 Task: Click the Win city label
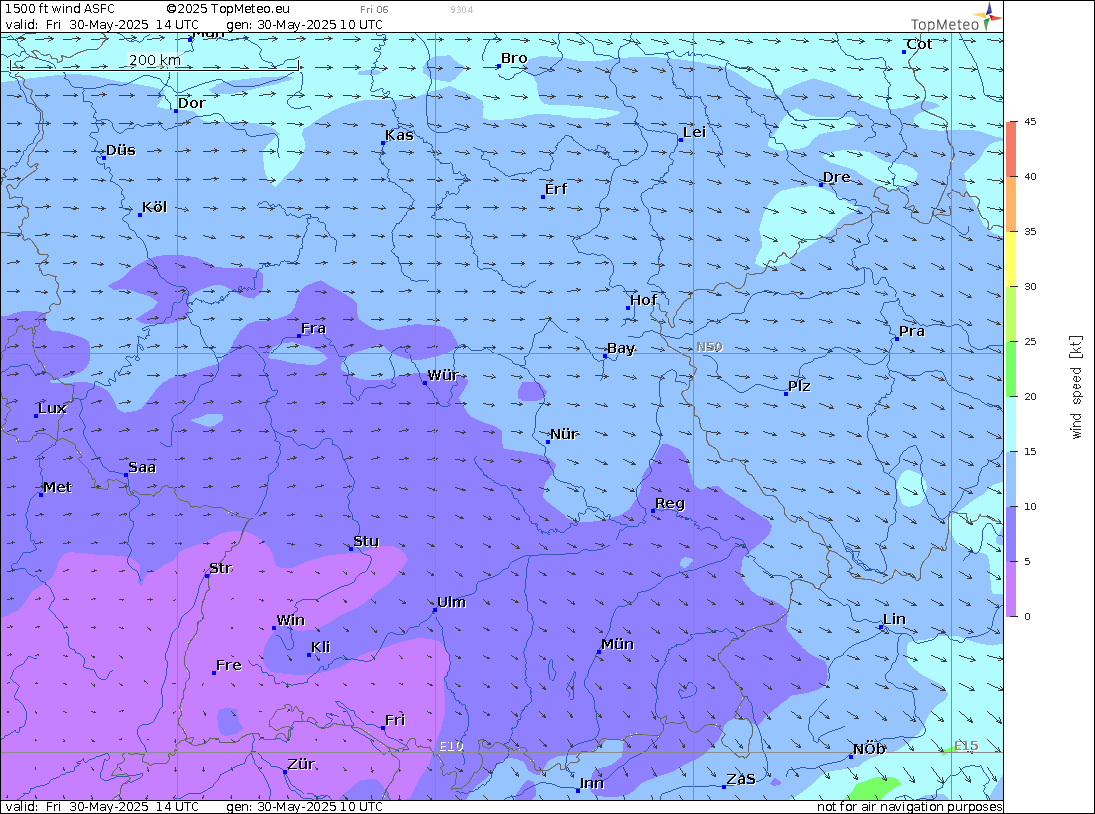[x=291, y=620]
